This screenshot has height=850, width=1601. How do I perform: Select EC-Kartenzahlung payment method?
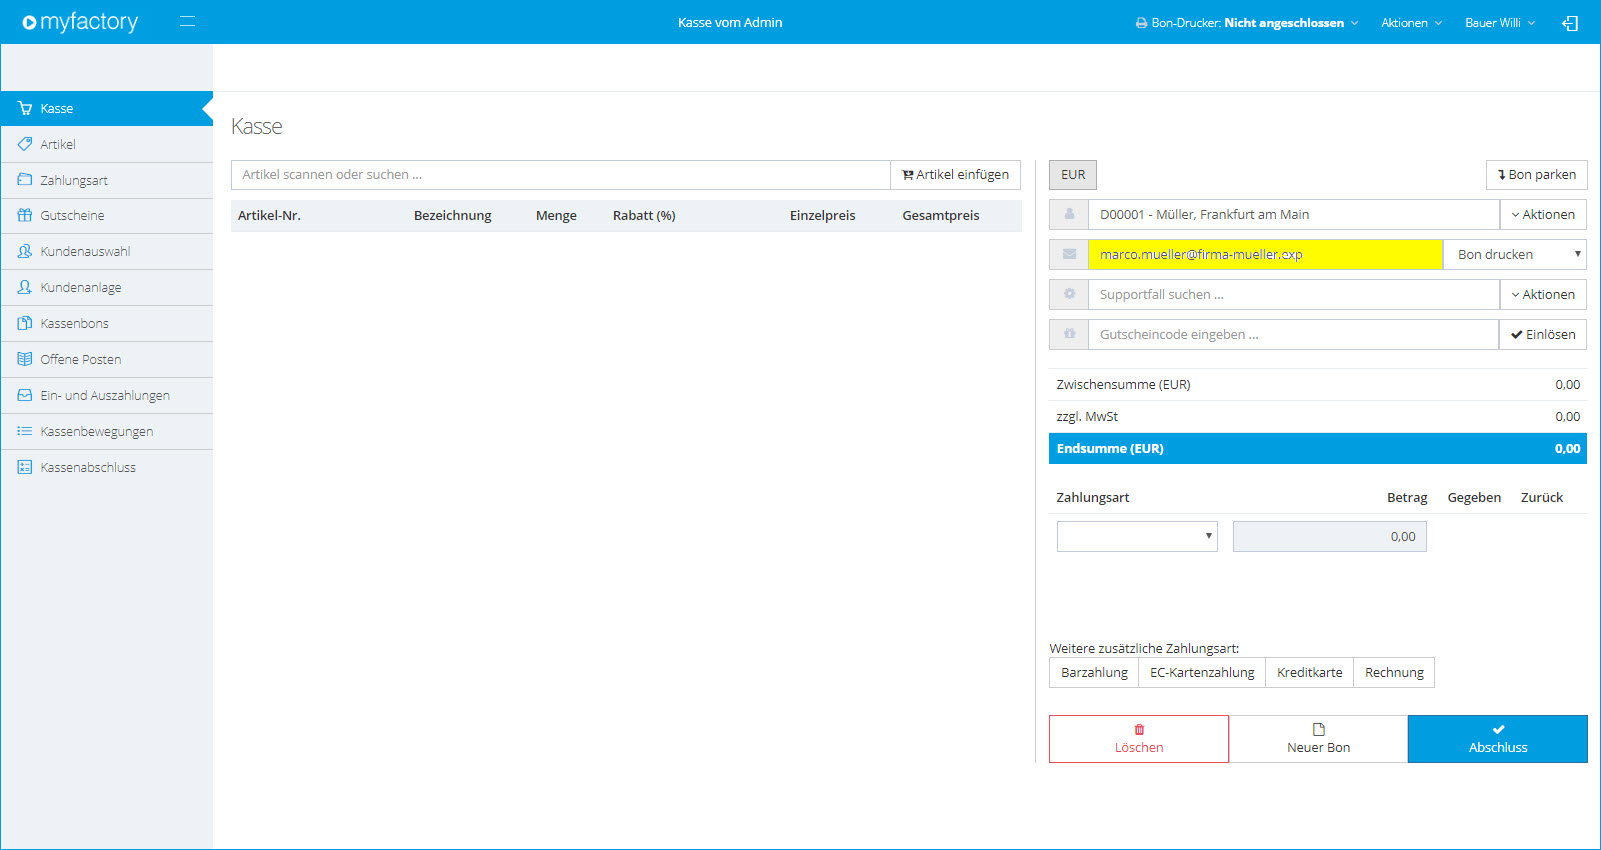click(1202, 672)
